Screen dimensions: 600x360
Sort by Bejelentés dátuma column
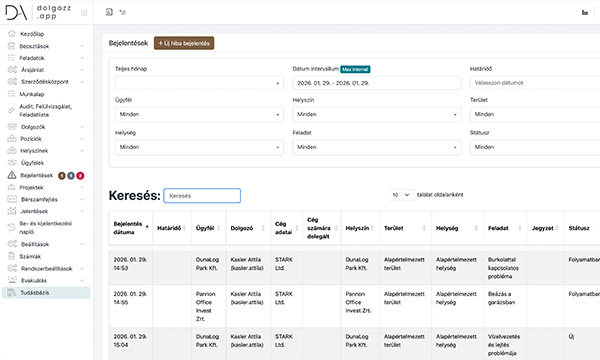click(130, 228)
